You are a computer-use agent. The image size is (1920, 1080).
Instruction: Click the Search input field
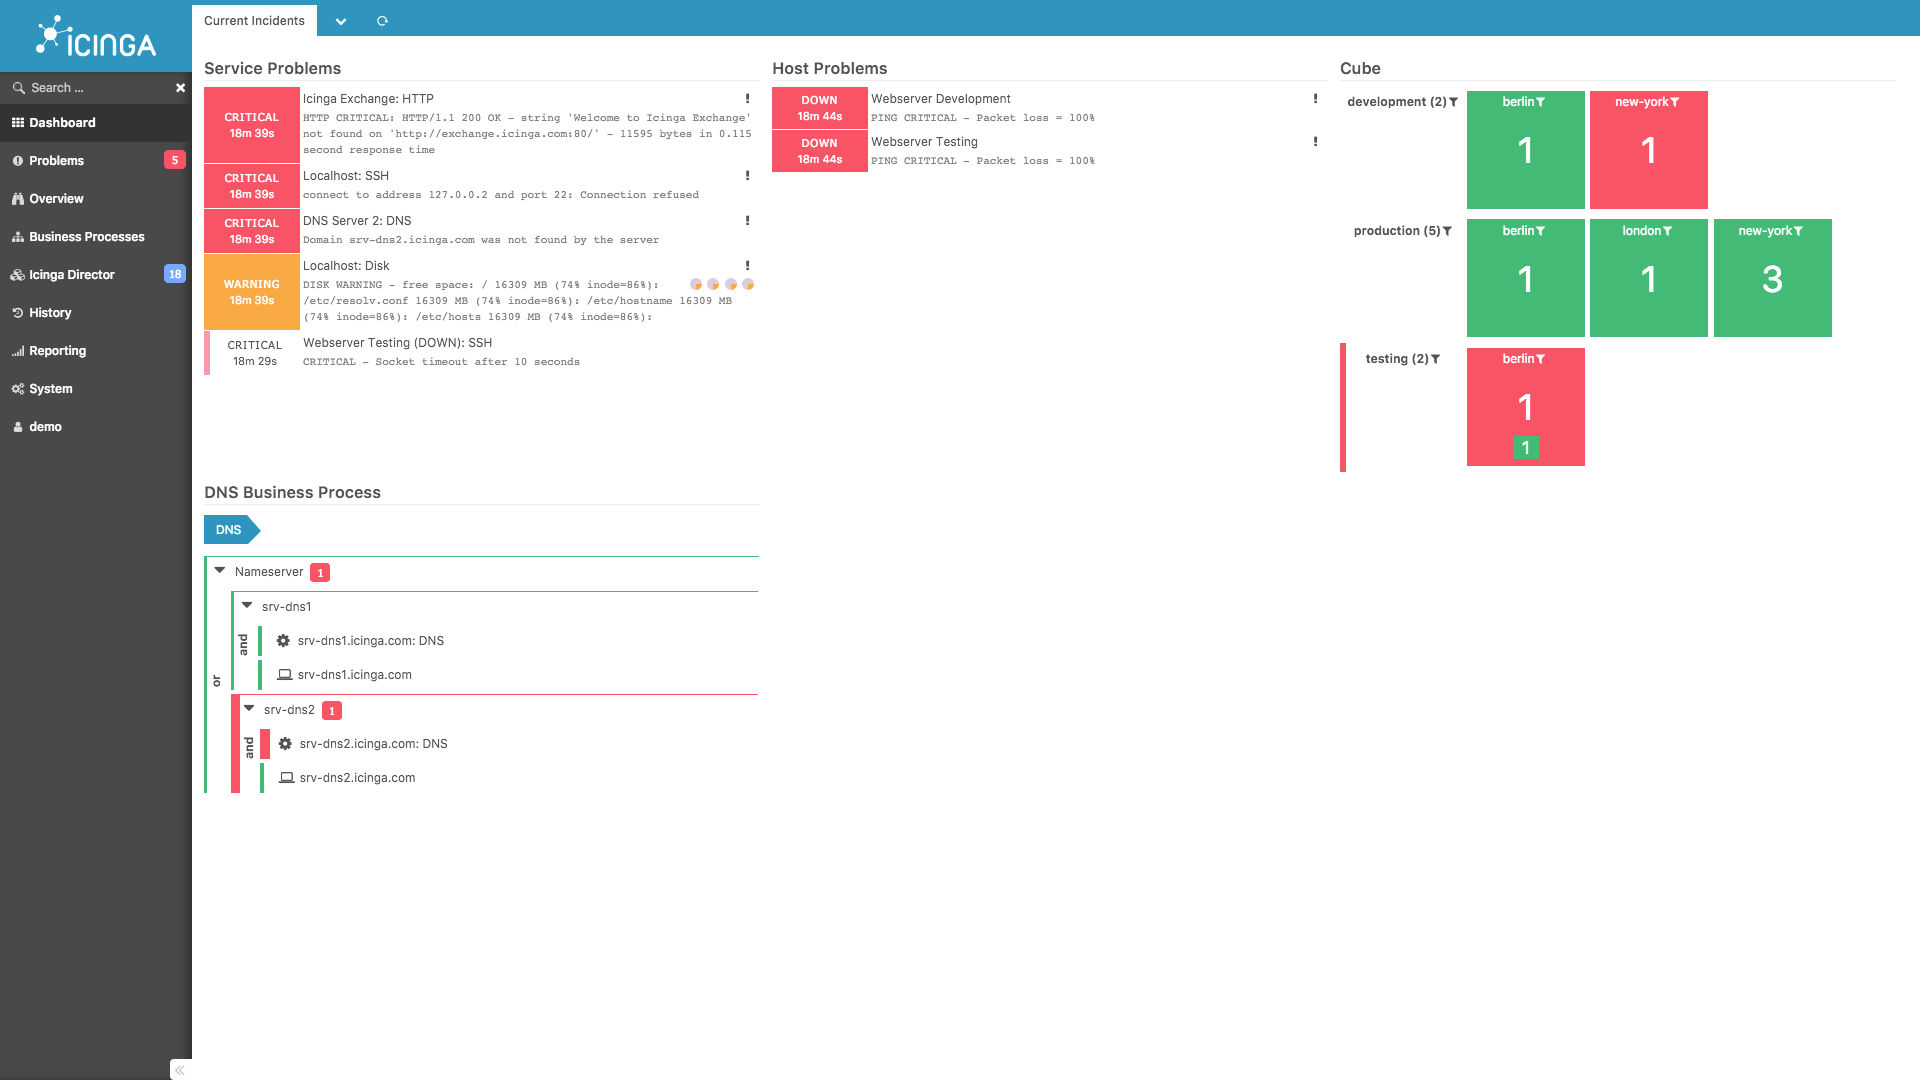[x=96, y=88]
